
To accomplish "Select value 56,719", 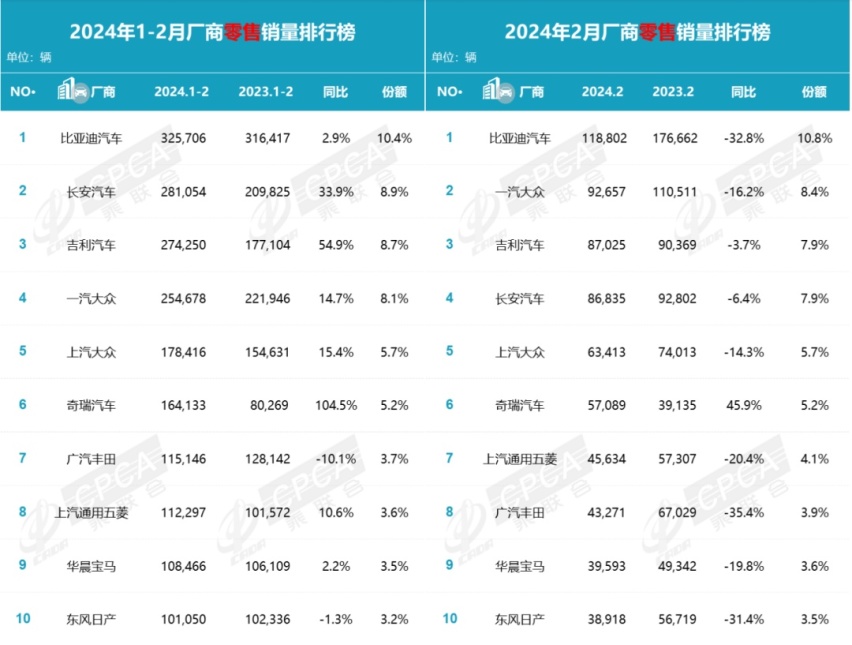I will (677, 619).
